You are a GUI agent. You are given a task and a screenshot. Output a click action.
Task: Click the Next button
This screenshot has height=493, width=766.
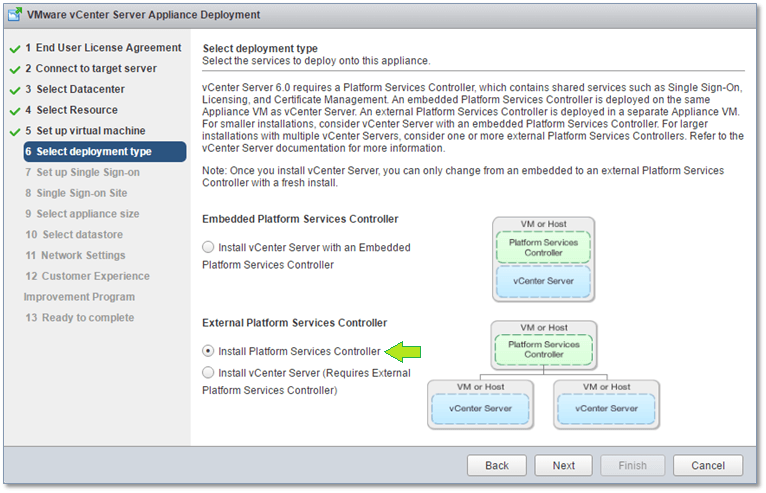(x=563, y=465)
